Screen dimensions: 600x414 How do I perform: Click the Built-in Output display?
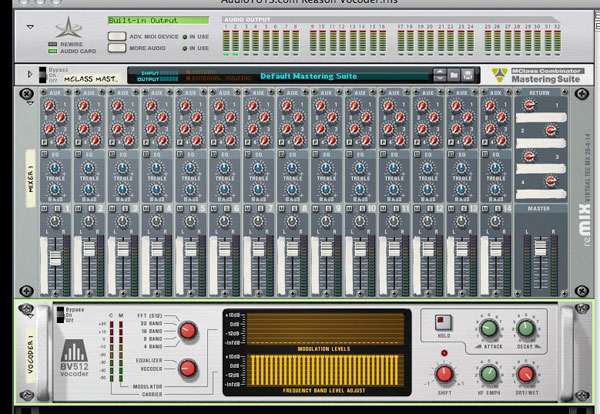coord(158,20)
